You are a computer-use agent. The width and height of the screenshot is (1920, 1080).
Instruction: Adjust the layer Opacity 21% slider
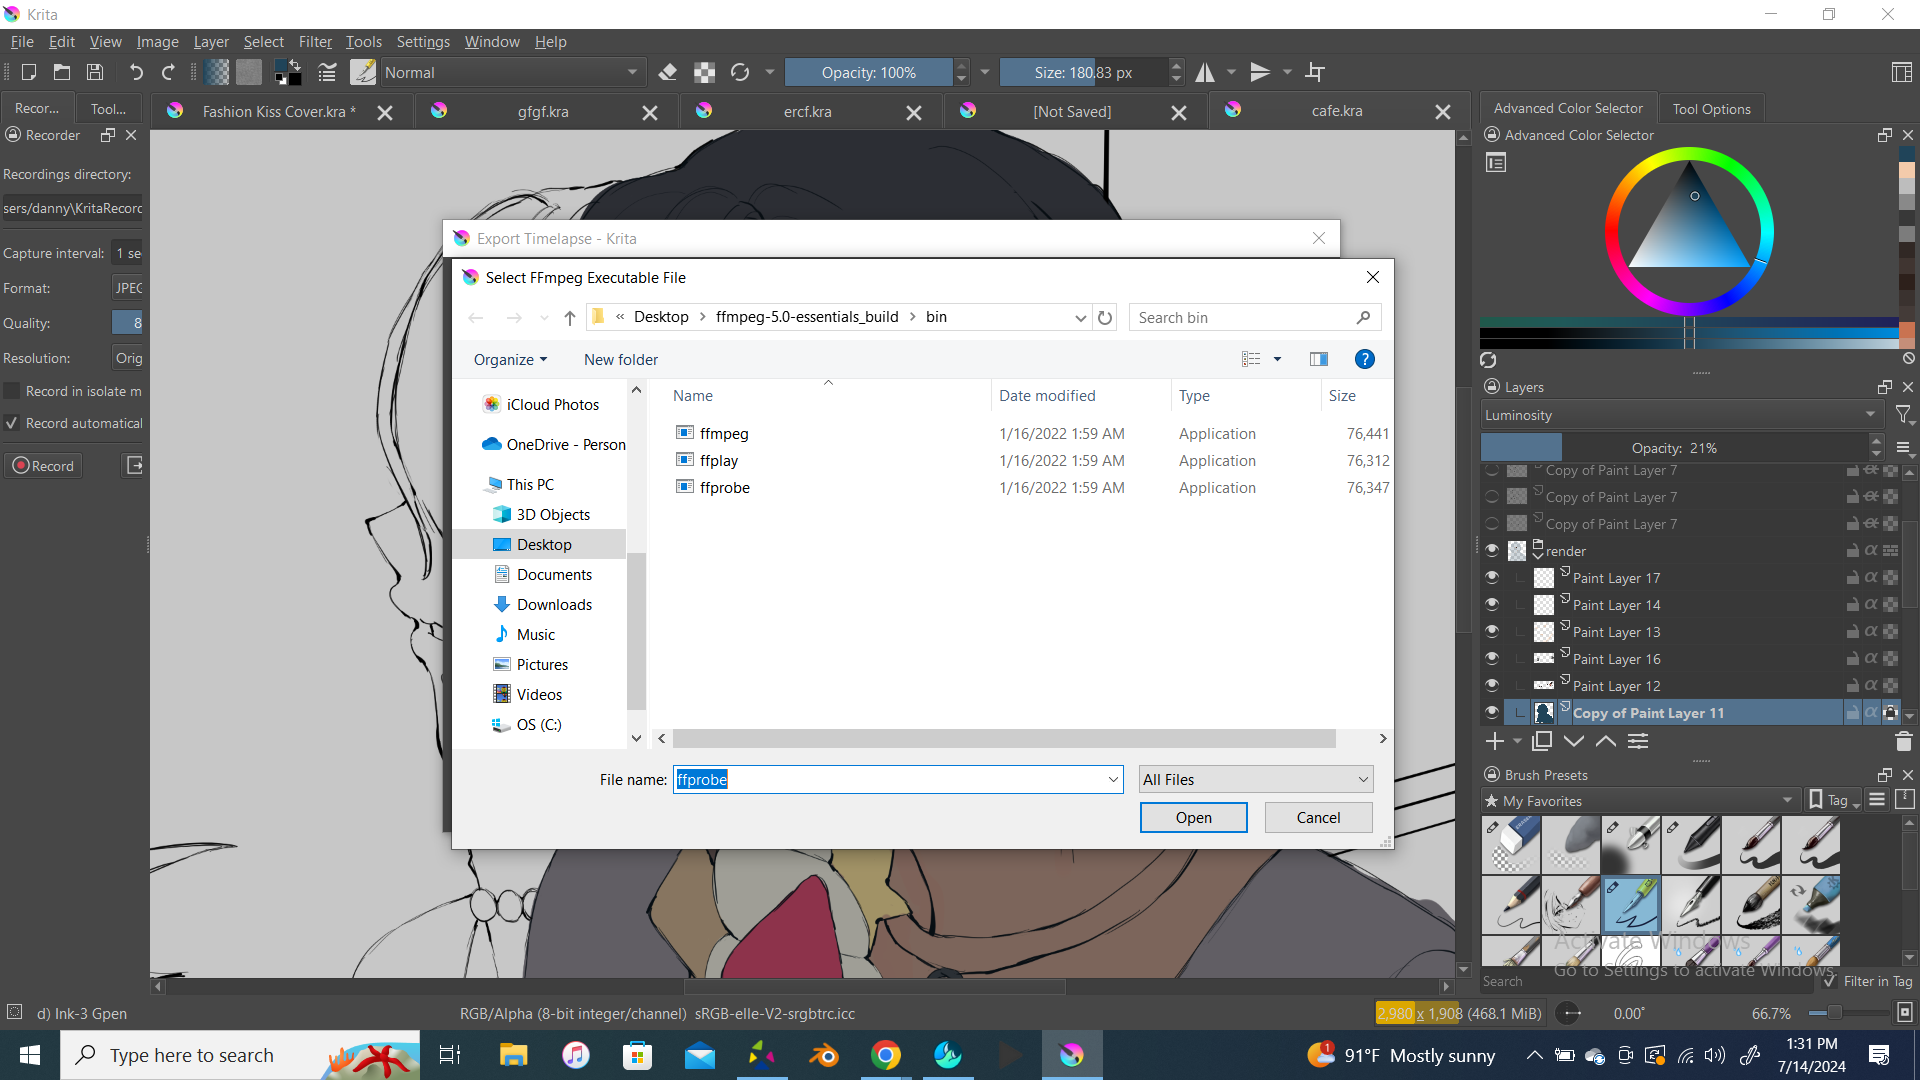pyautogui.click(x=1673, y=447)
